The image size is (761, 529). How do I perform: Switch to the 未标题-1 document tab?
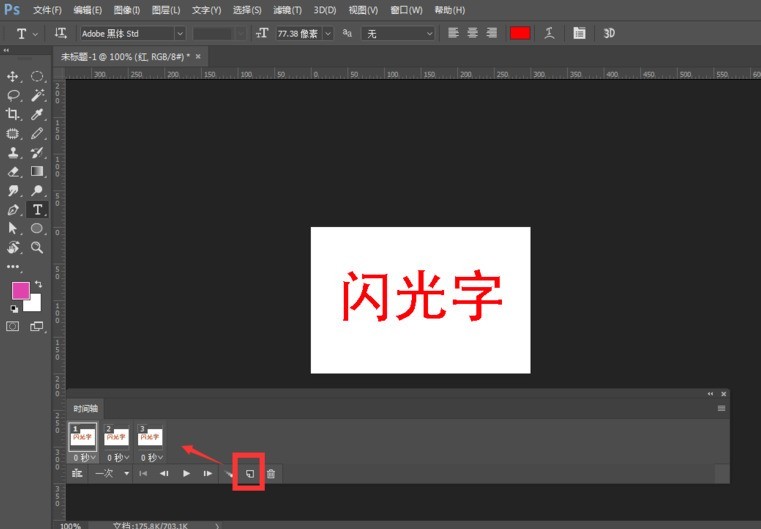pos(125,57)
